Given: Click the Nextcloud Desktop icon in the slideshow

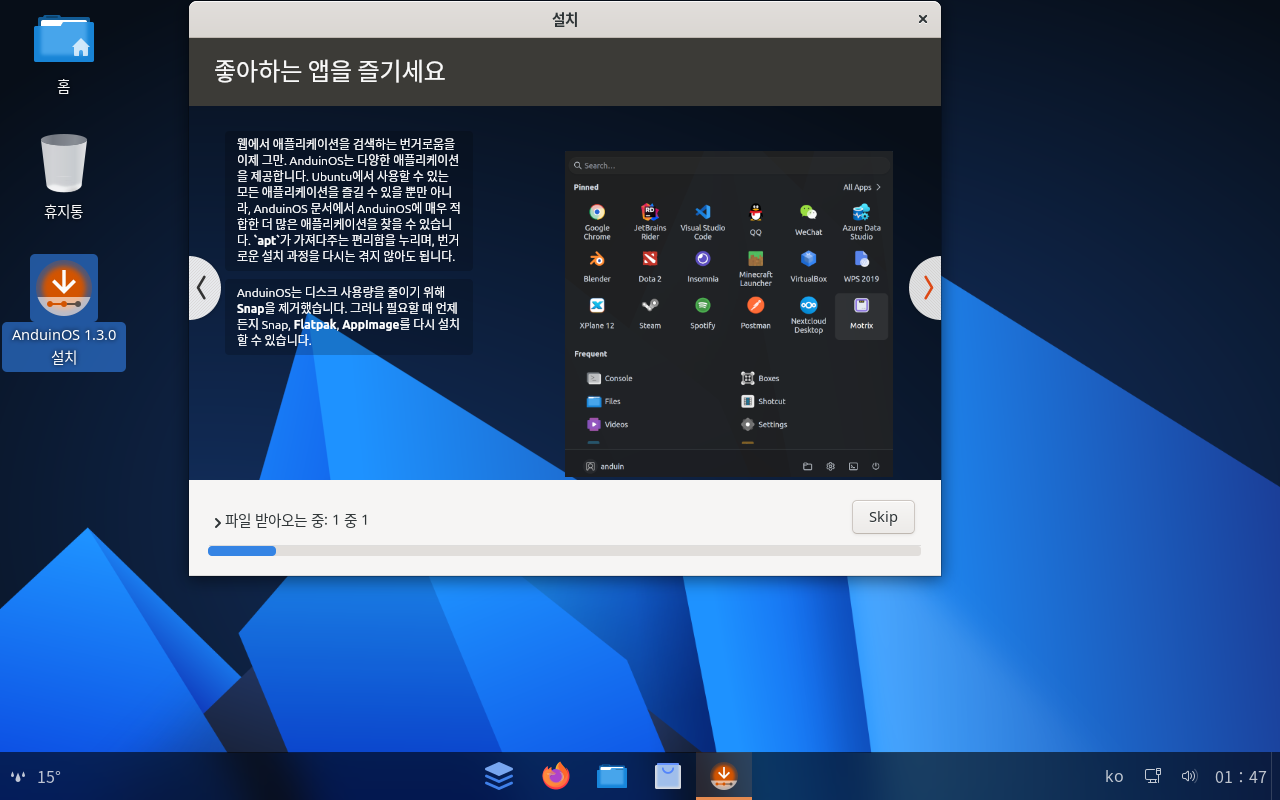Looking at the screenshot, I should pos(808,305).
